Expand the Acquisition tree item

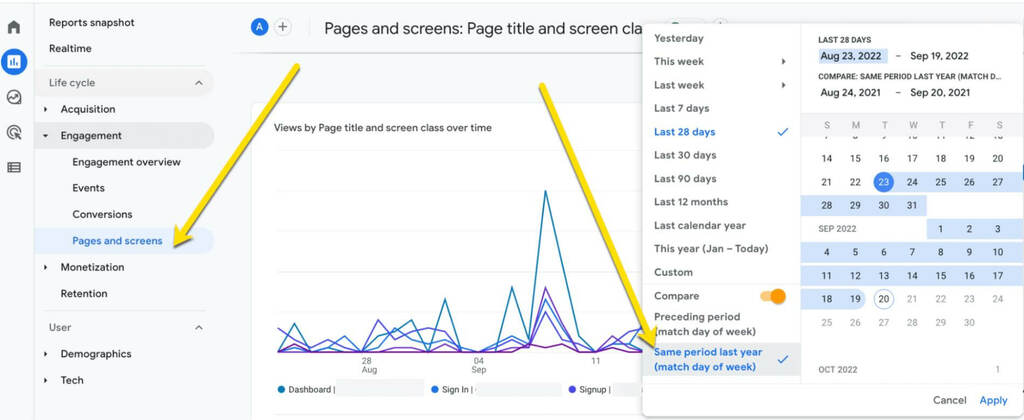pyautogui.click(x=46, y=109)
